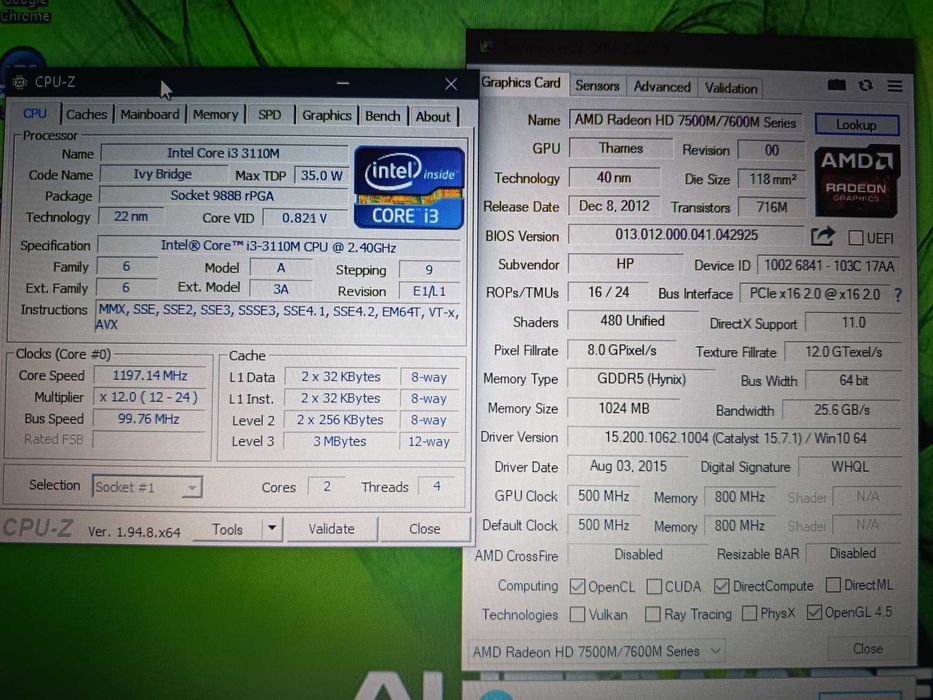Image resolution: width=933 pixels, height=700 pixels.
Task: Toggle the Ray Tracing checkbox
Action: (x=653, y=614)
